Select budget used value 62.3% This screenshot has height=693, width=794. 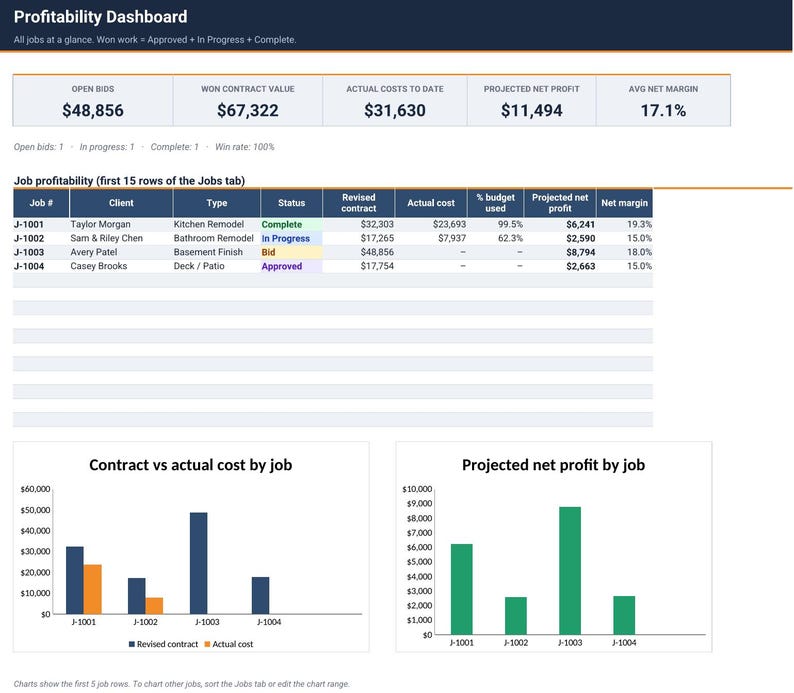tap(510, 238)
